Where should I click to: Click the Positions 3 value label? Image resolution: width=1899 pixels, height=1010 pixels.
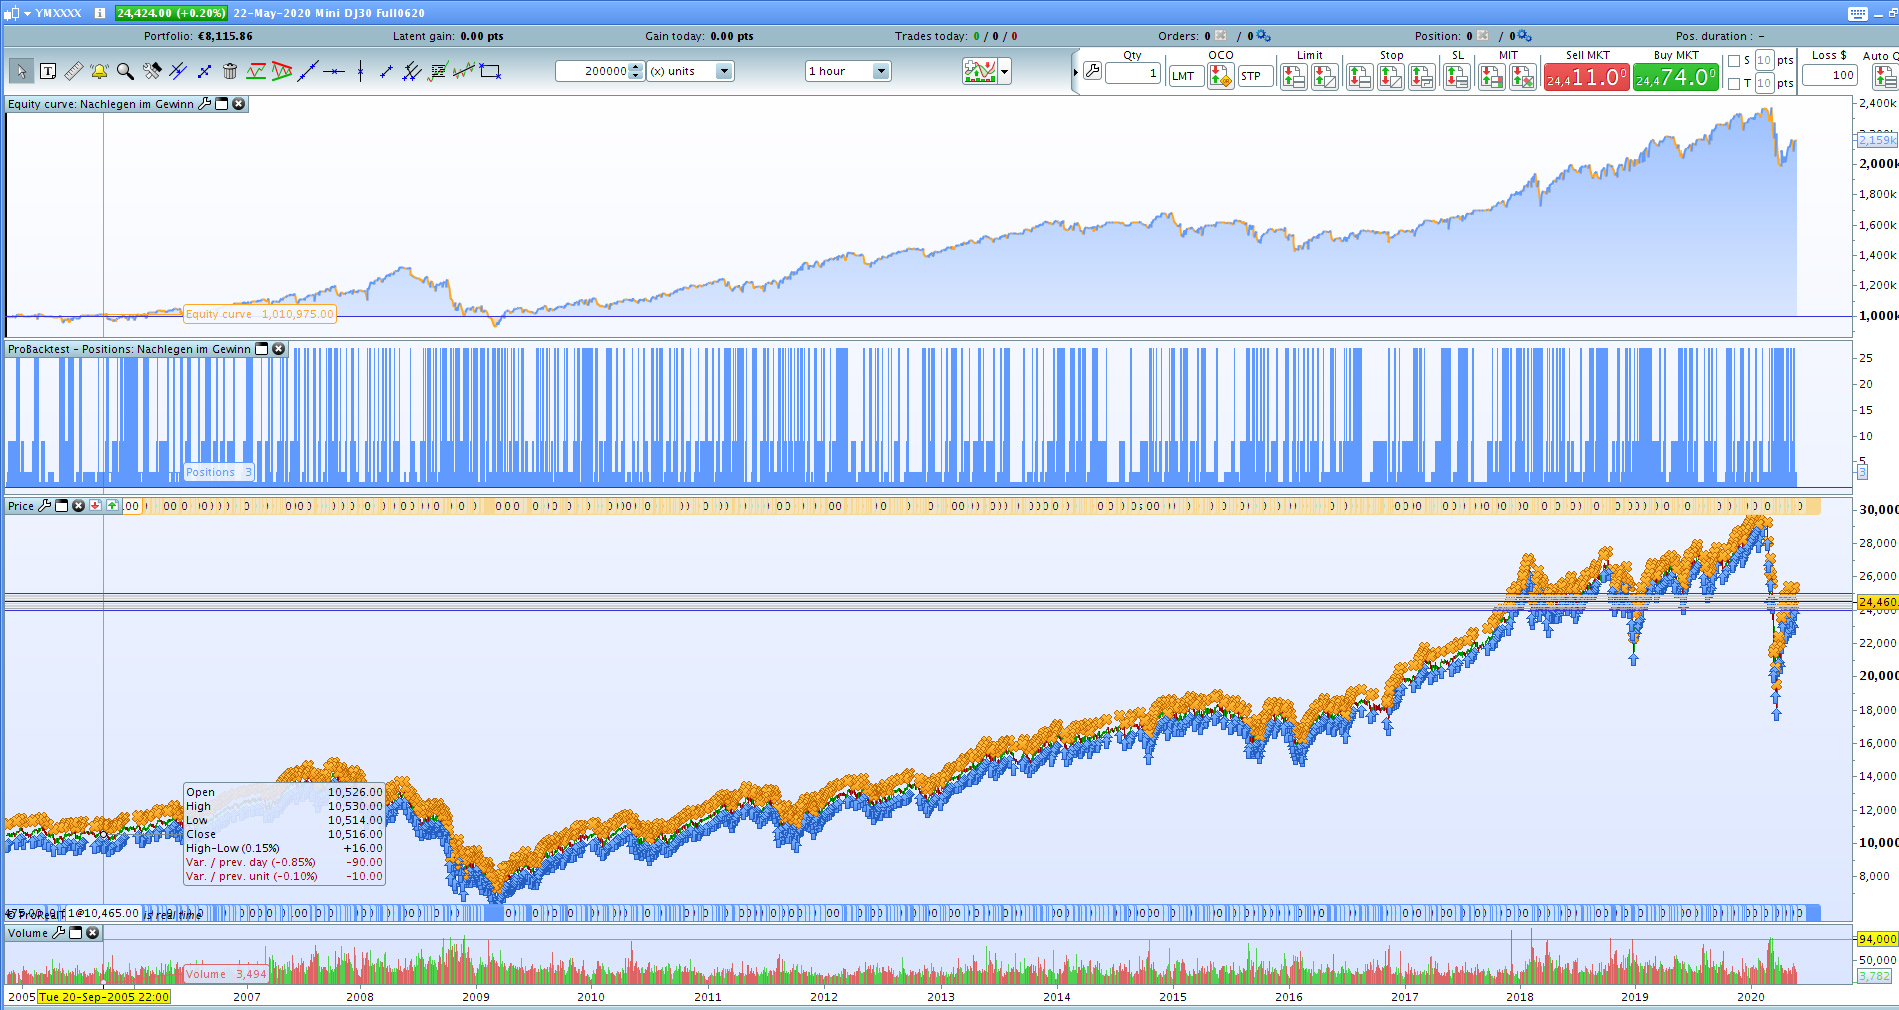pos(219,472)
